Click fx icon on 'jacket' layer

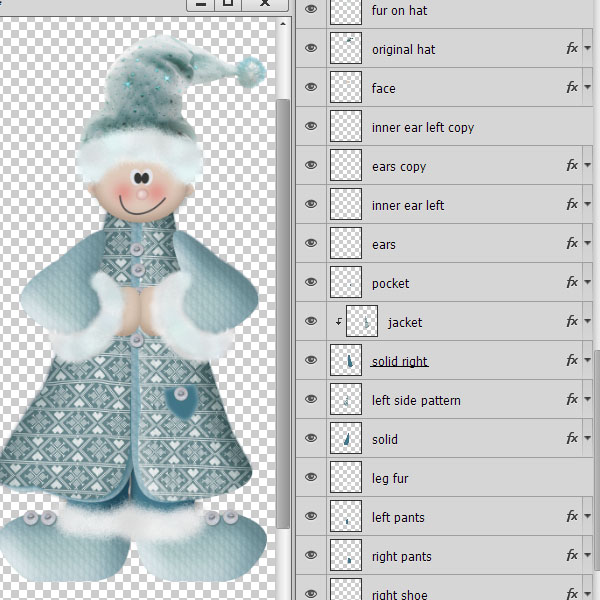[x=572, y=321]
